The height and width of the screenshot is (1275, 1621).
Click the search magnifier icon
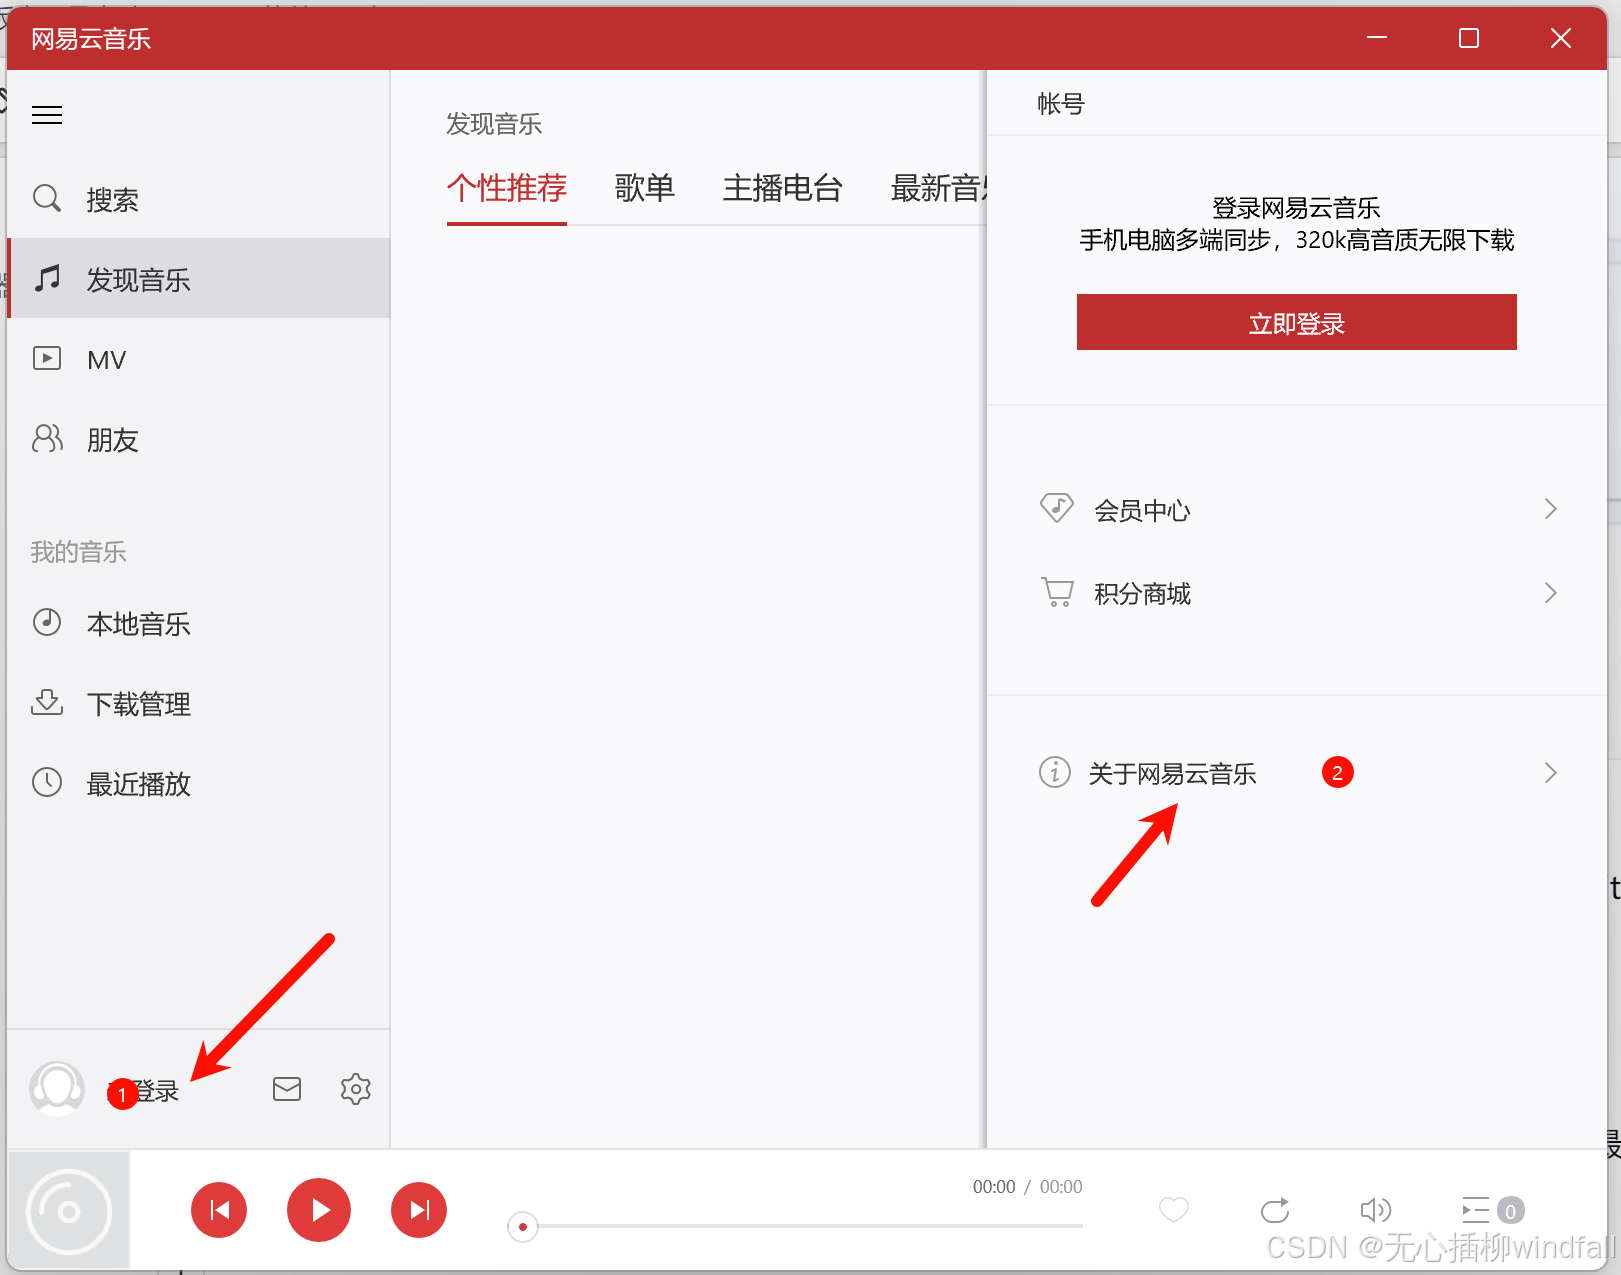[47, 198]
